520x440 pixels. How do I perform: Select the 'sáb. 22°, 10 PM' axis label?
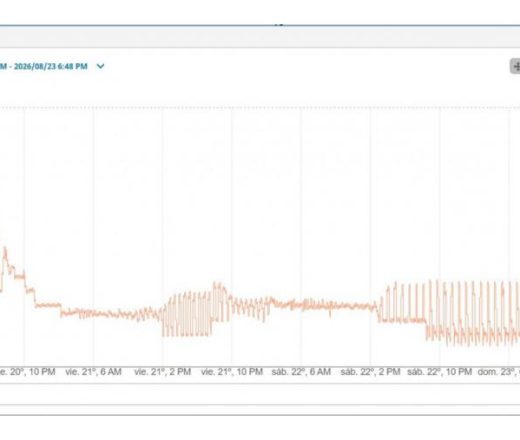click(x=440, y=372)
